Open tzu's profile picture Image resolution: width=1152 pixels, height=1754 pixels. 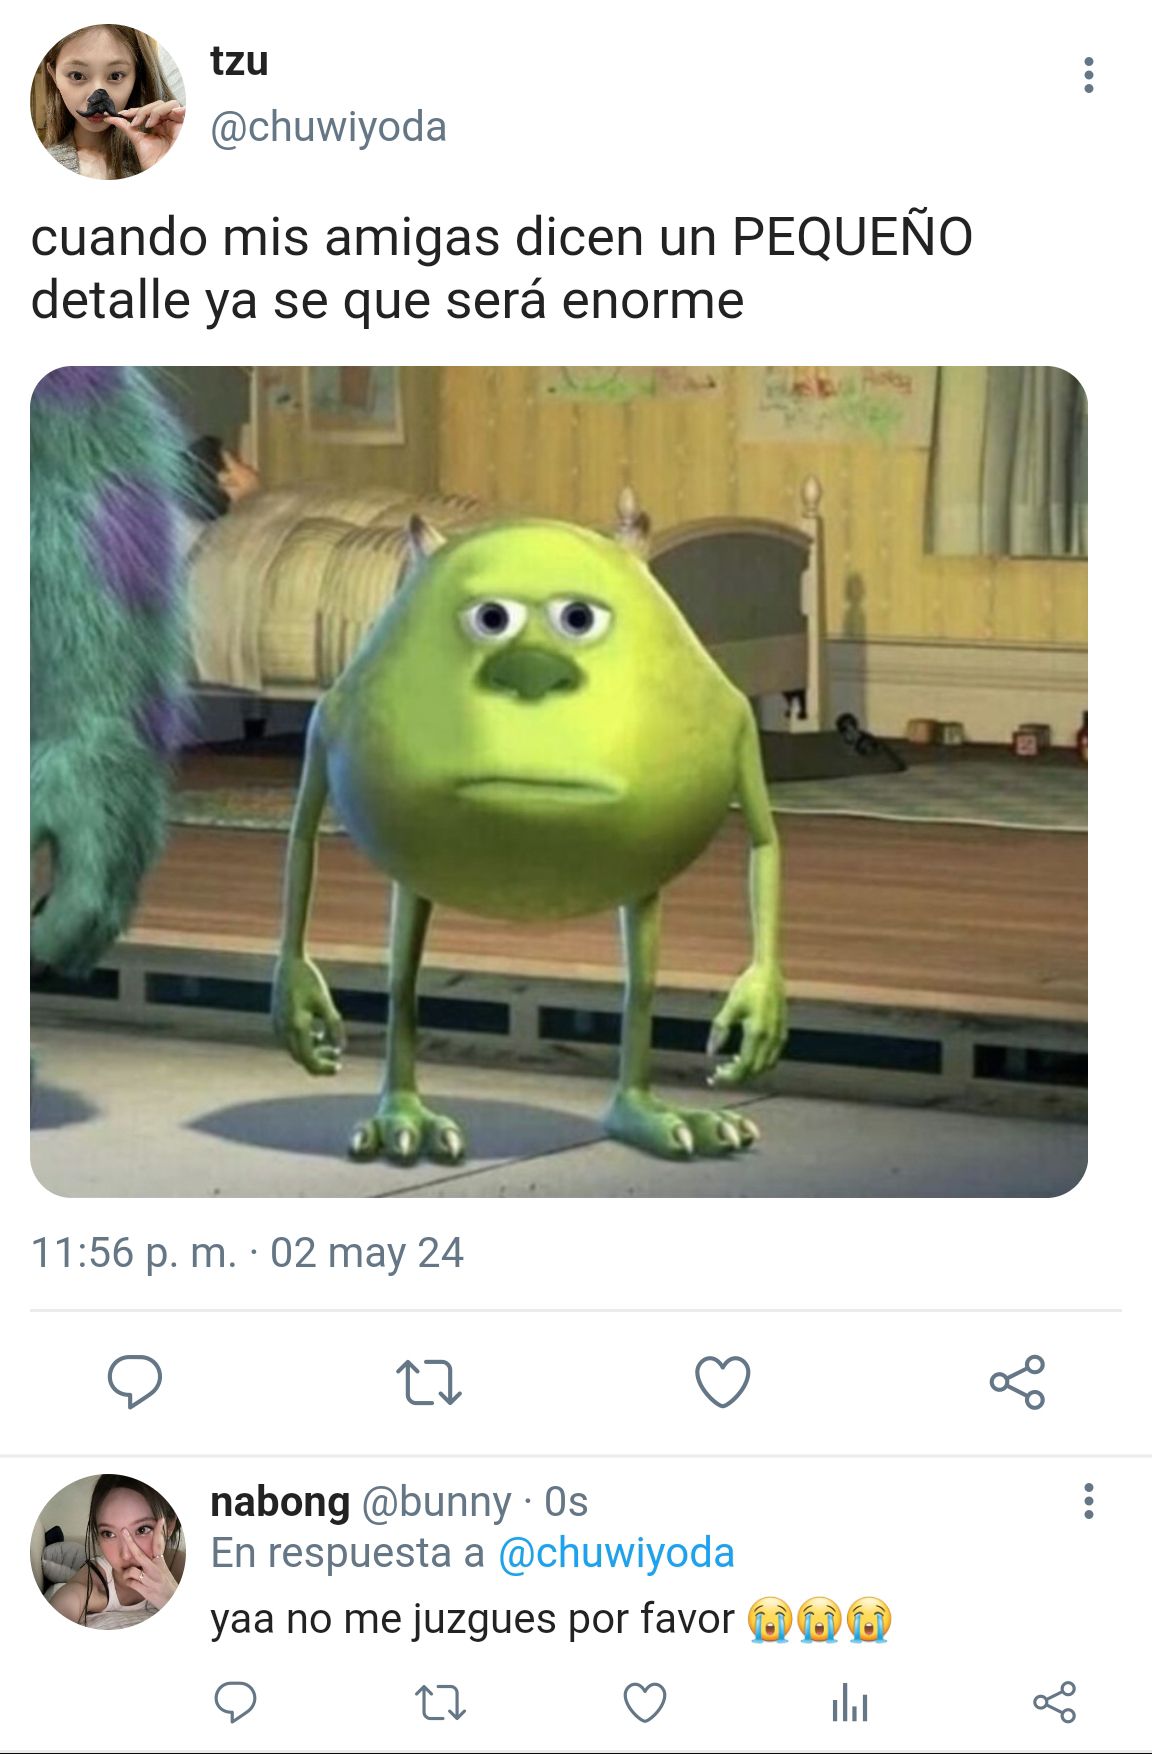108,102
